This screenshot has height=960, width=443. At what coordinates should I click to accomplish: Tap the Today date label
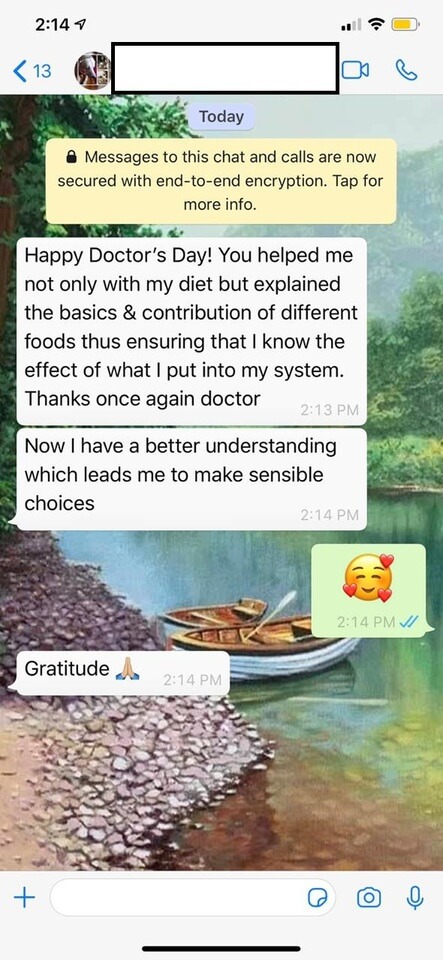221,116
